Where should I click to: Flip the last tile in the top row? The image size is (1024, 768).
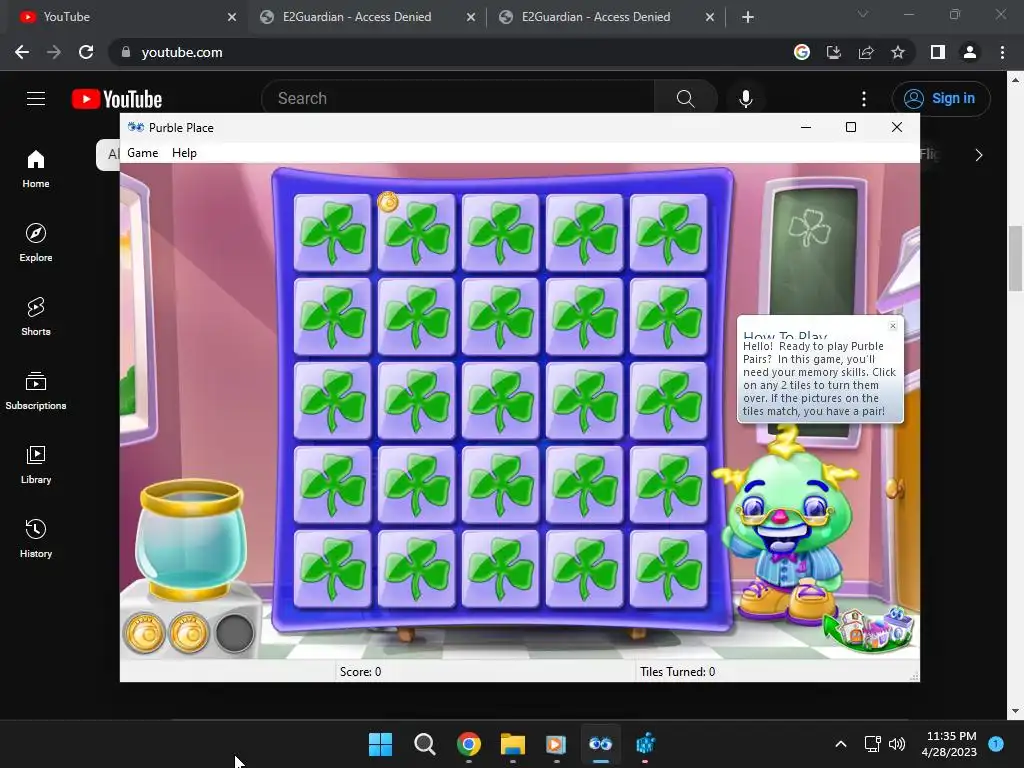coord(668,232)
